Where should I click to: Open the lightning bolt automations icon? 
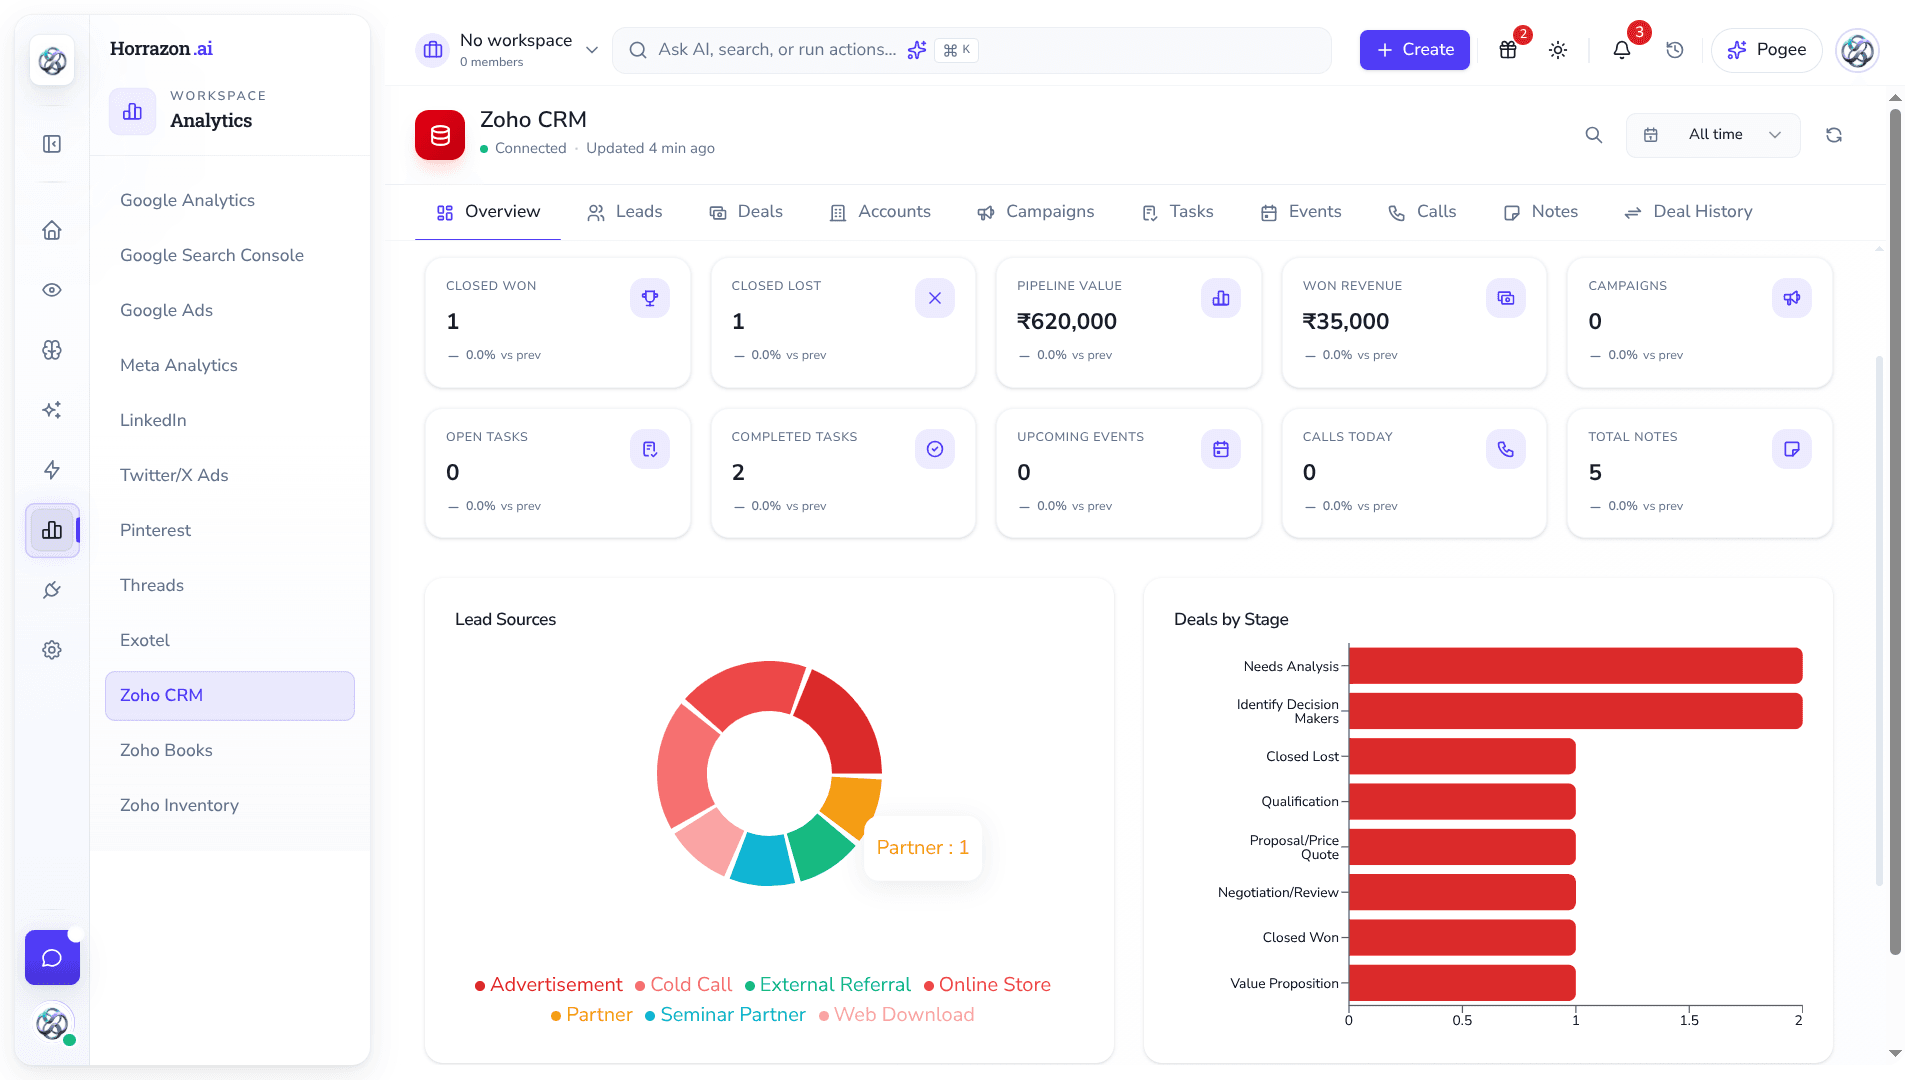[52, 470]
